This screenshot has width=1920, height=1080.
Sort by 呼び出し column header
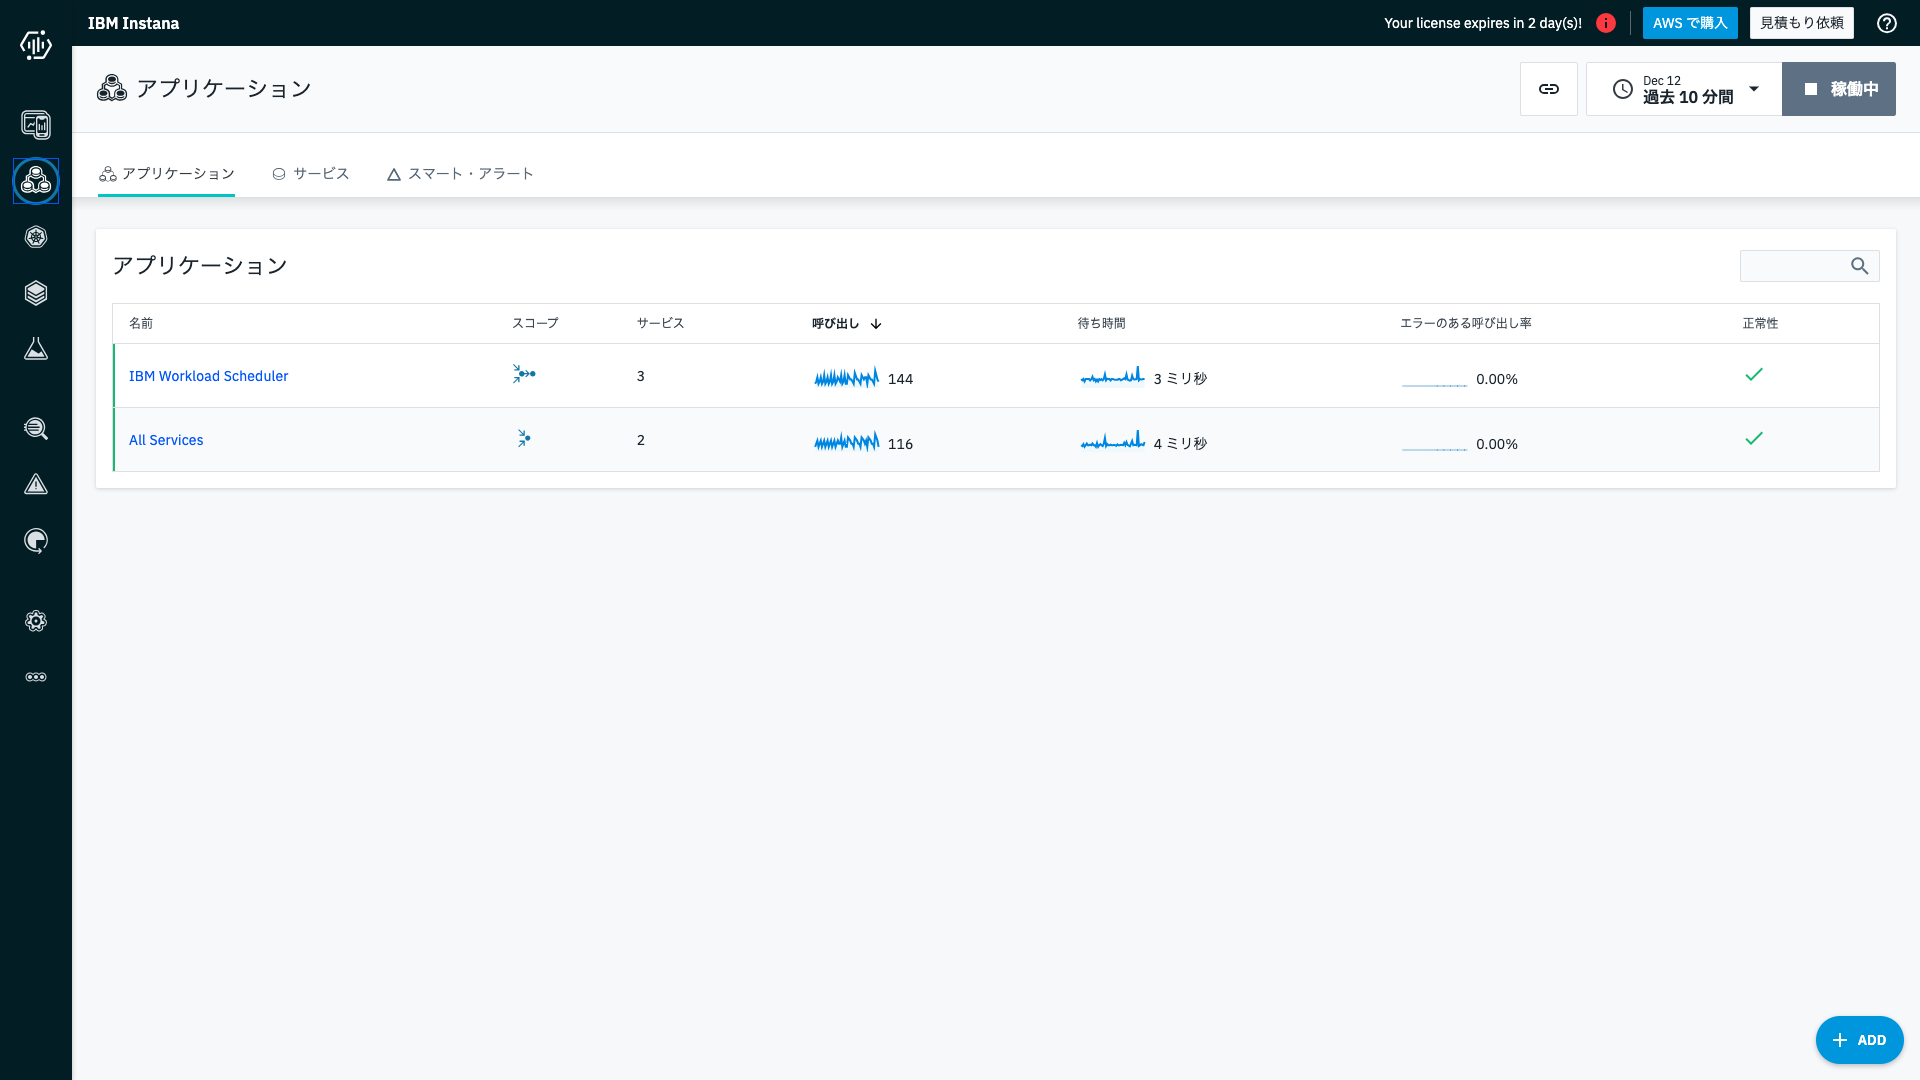pyautogui.click(x=836, y=323)
